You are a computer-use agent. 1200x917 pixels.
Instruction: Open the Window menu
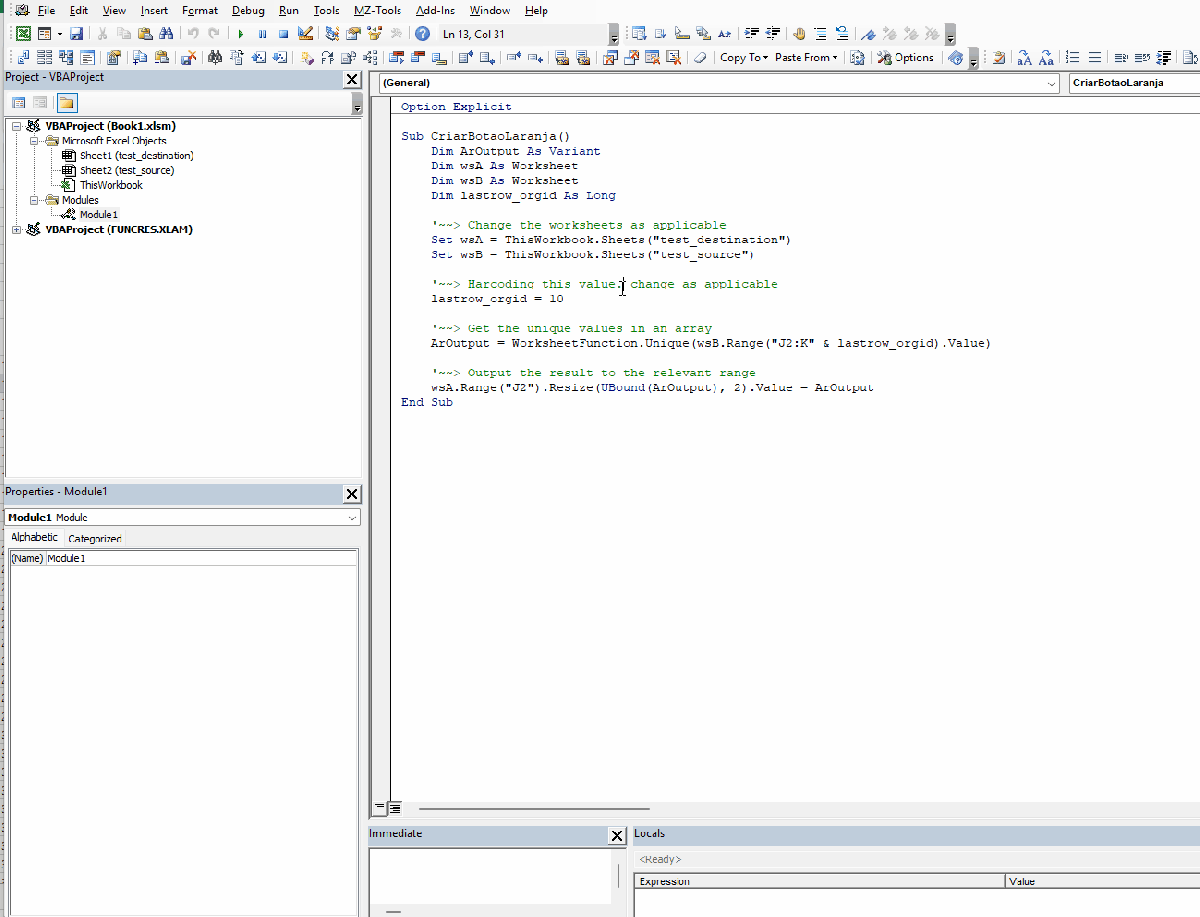tap(489, 10)
